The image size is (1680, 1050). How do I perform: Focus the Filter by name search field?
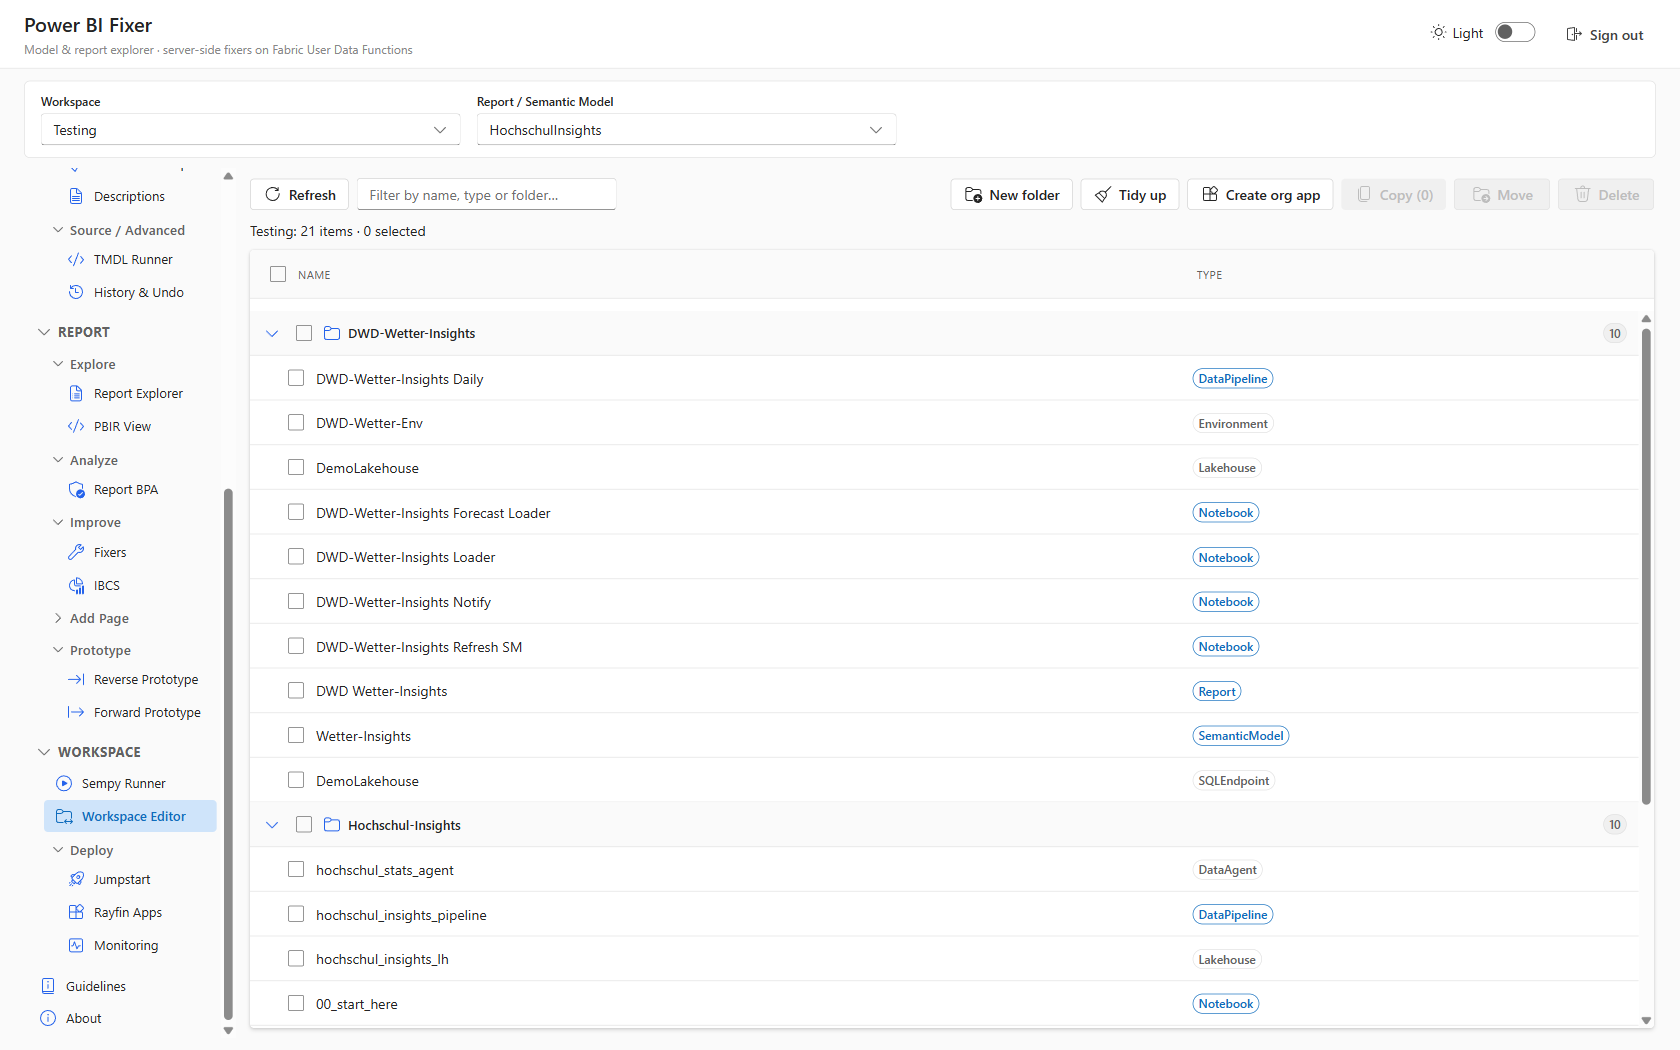tap(487, 195)
